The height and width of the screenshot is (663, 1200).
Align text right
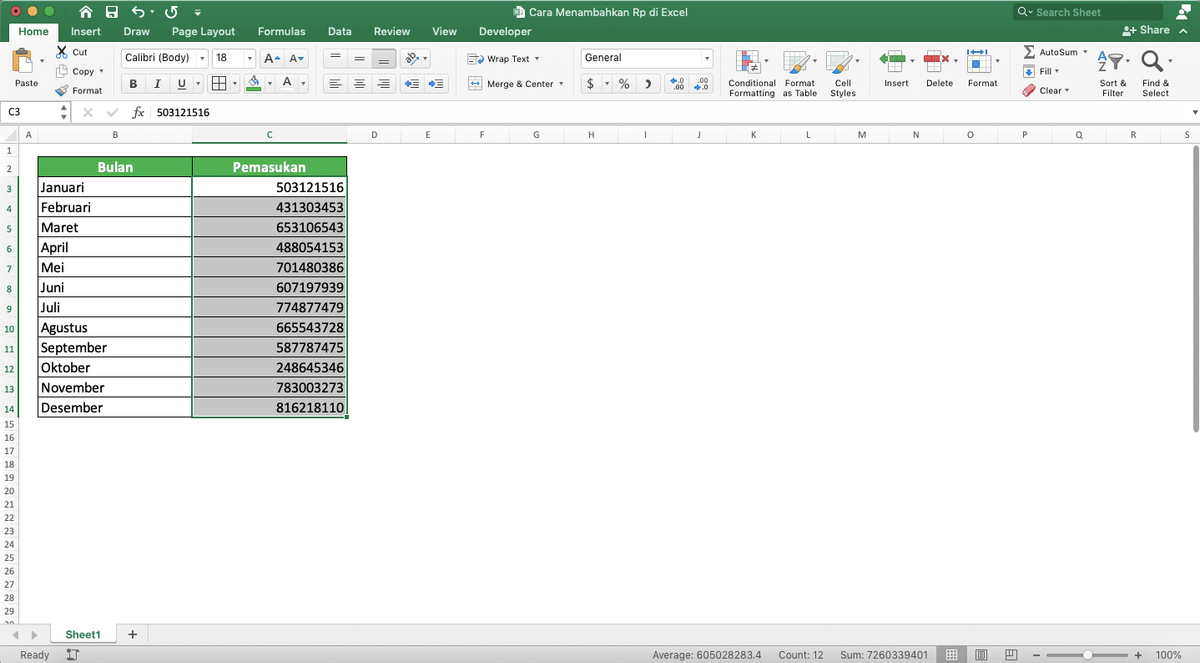(x=383, y=84)
